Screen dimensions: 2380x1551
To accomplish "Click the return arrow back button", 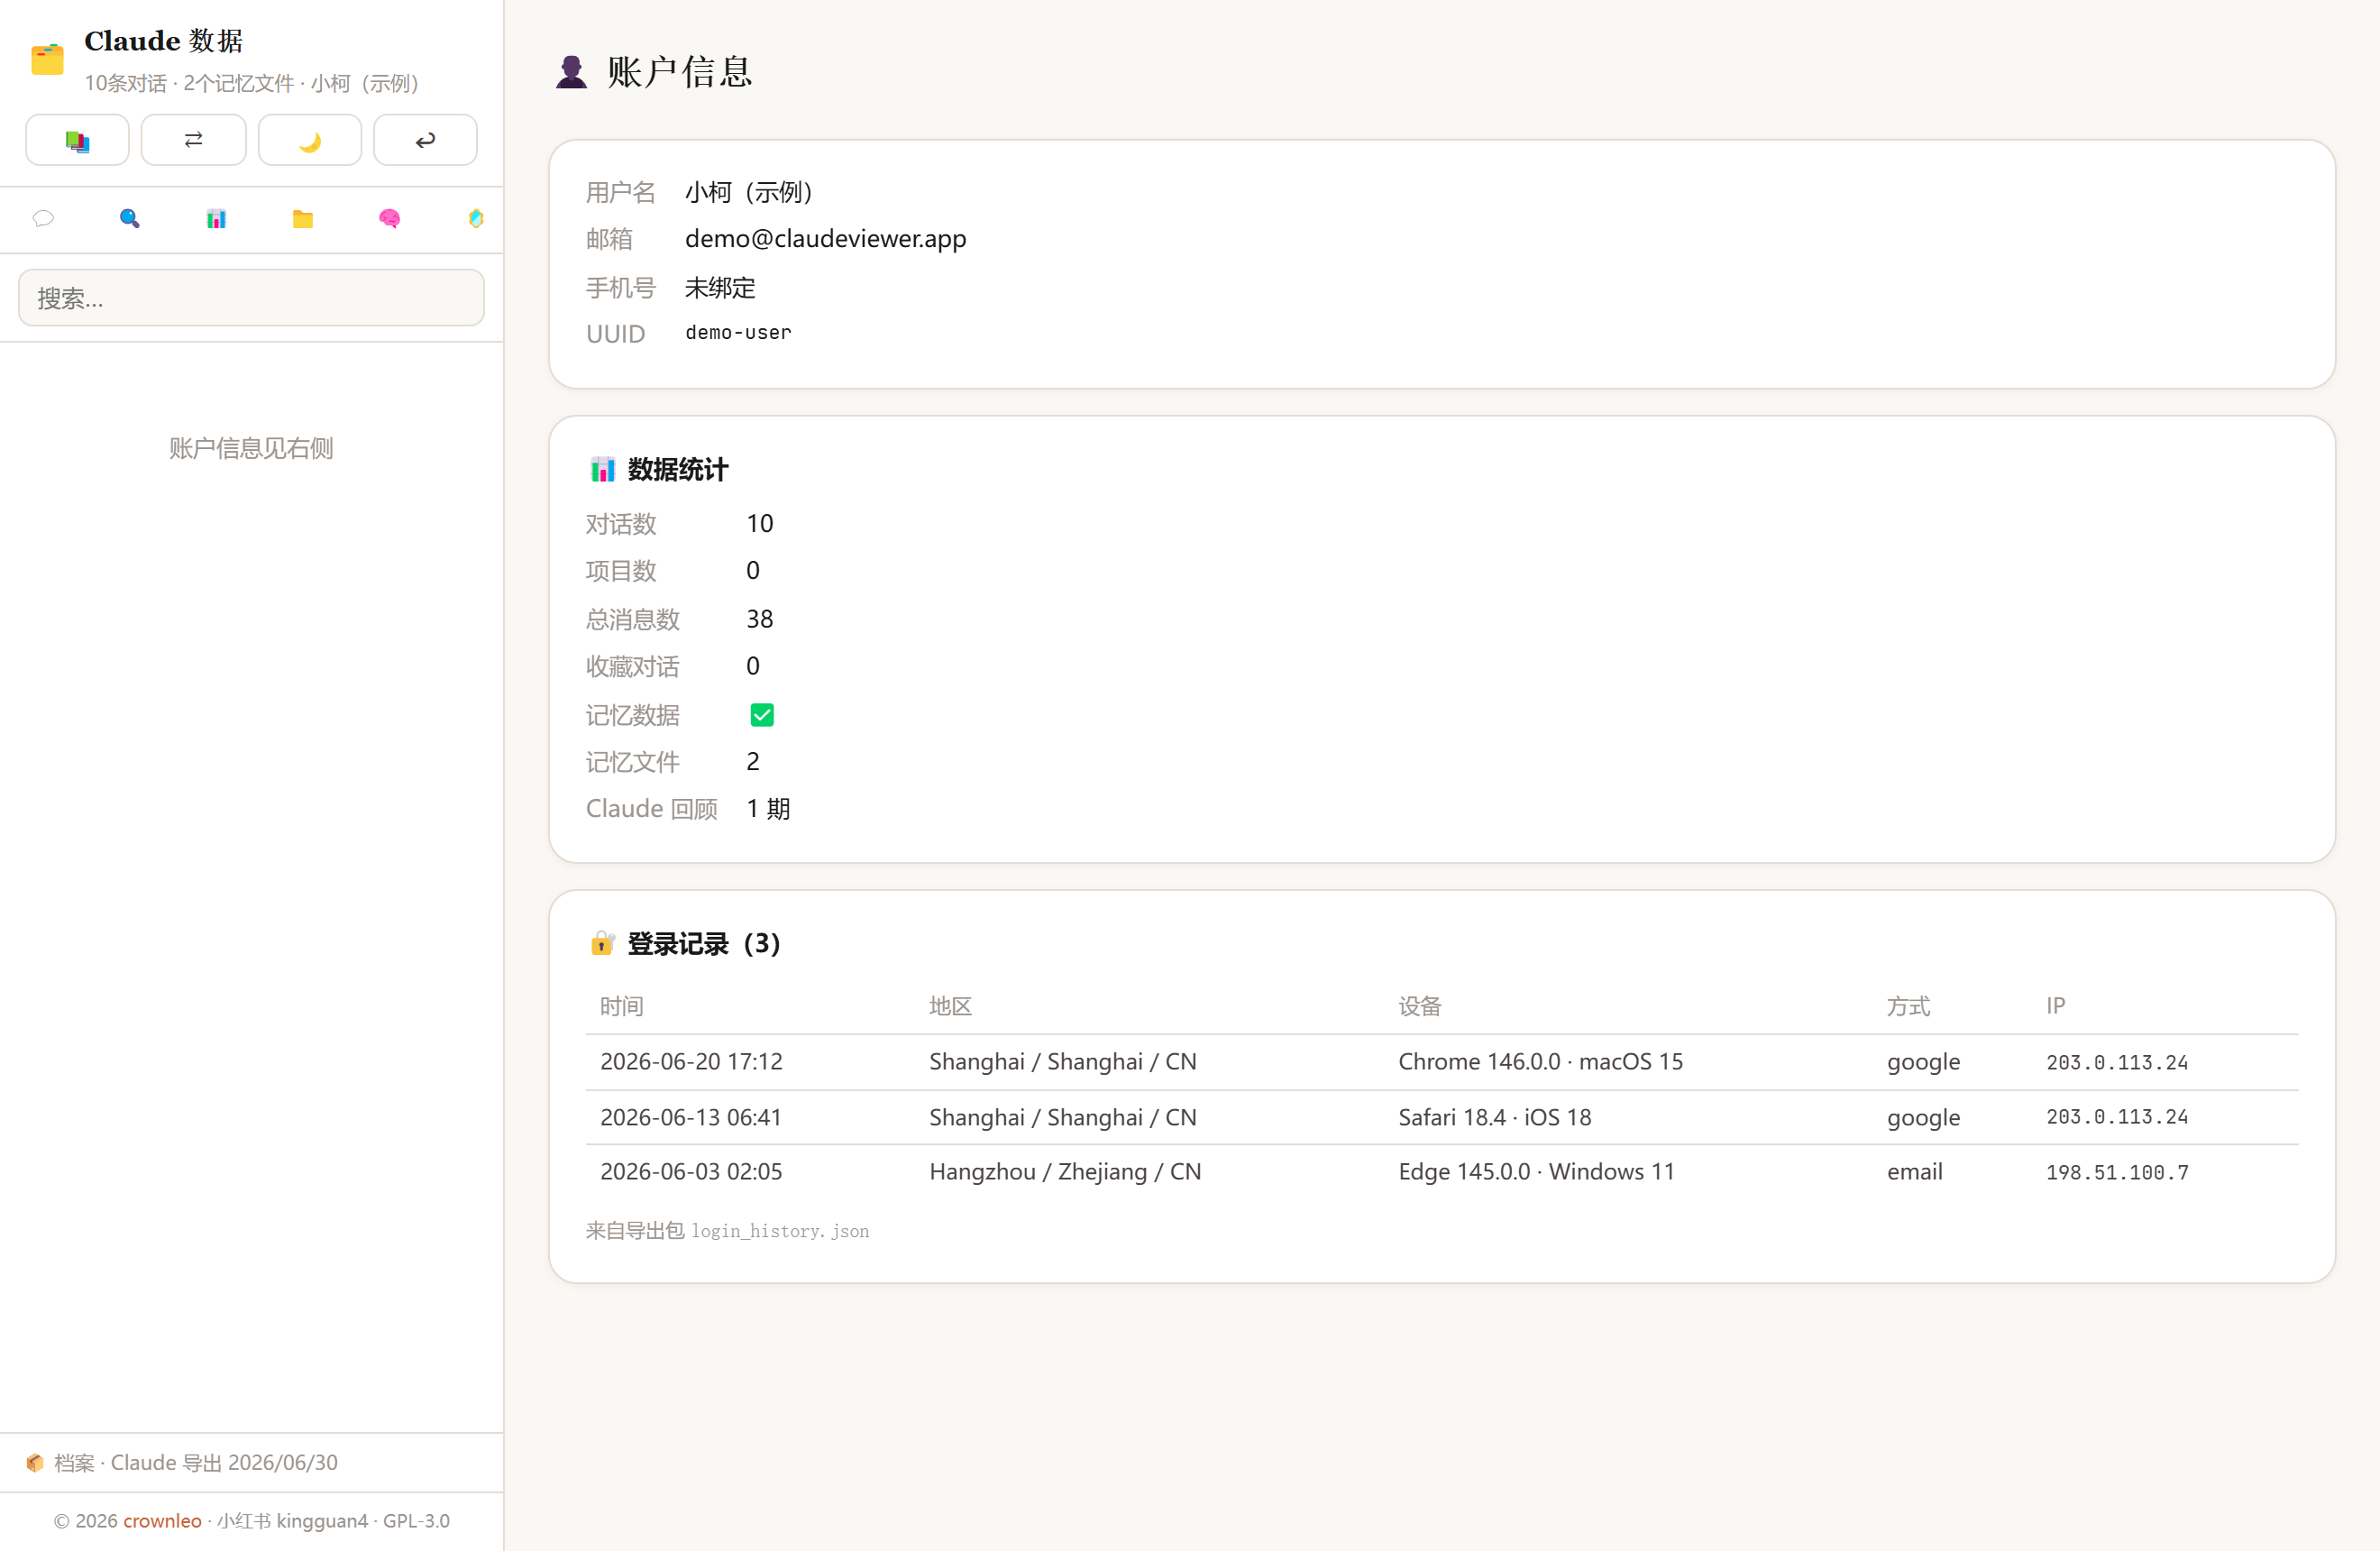I will tap(425, 140).
